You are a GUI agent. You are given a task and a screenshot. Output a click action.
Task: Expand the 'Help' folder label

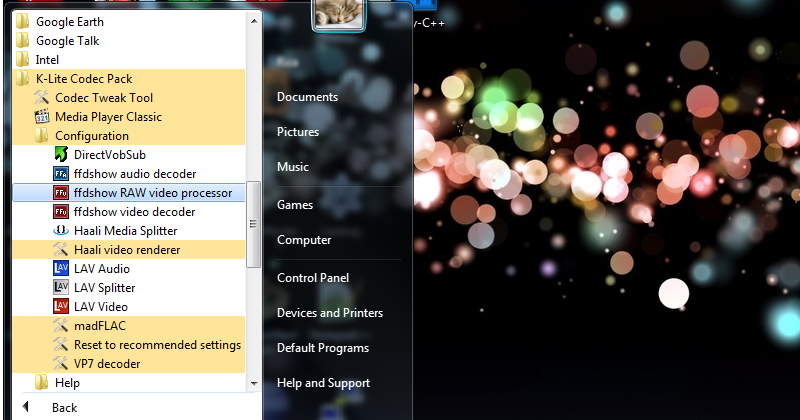[67, 383]
